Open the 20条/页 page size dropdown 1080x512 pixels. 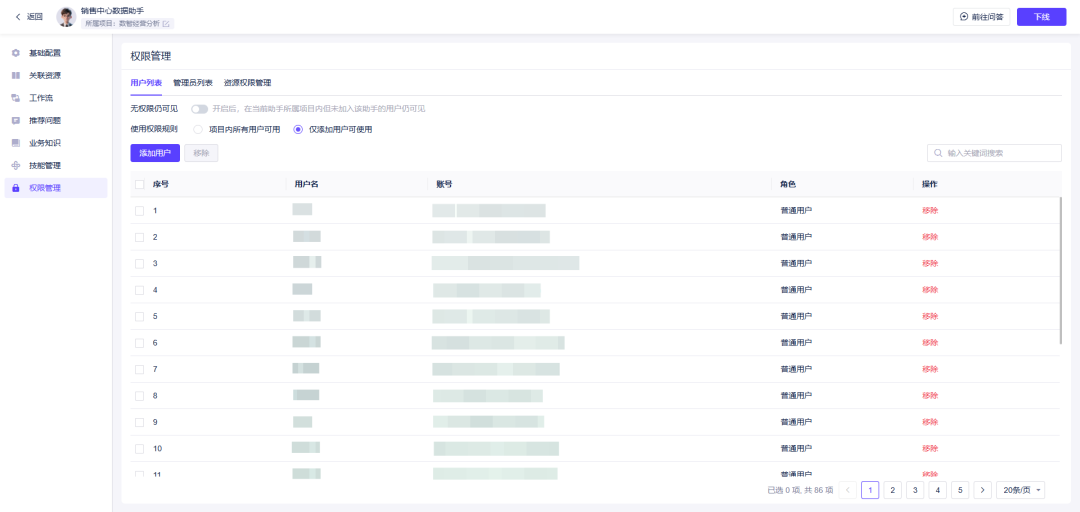point(1021,490)
